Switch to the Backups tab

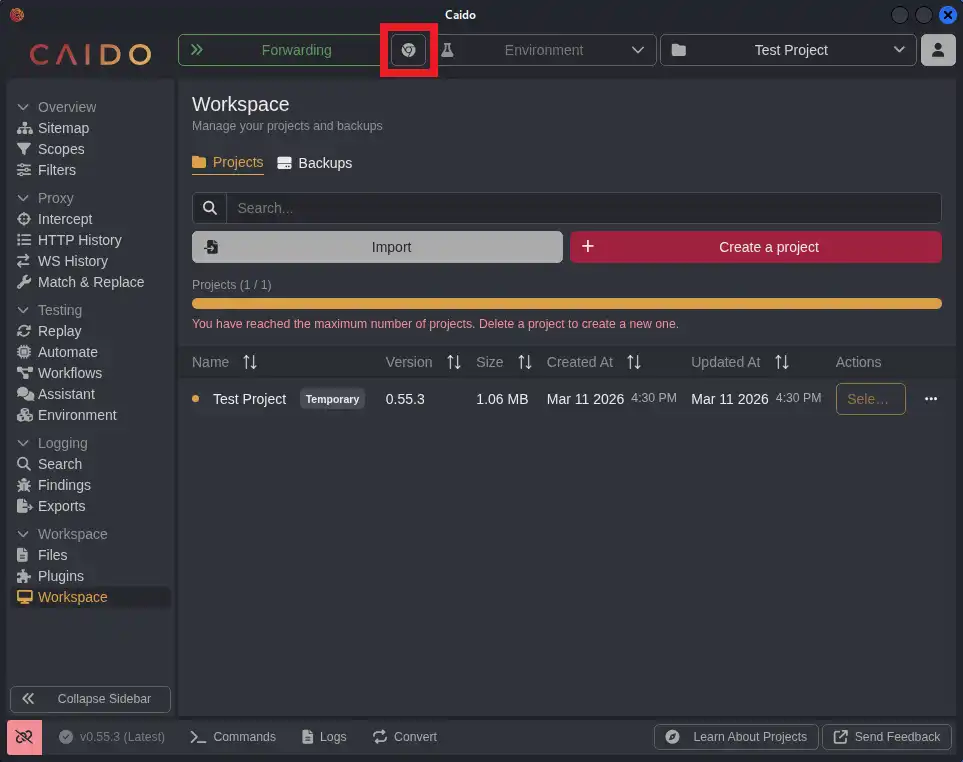[315, 163]
